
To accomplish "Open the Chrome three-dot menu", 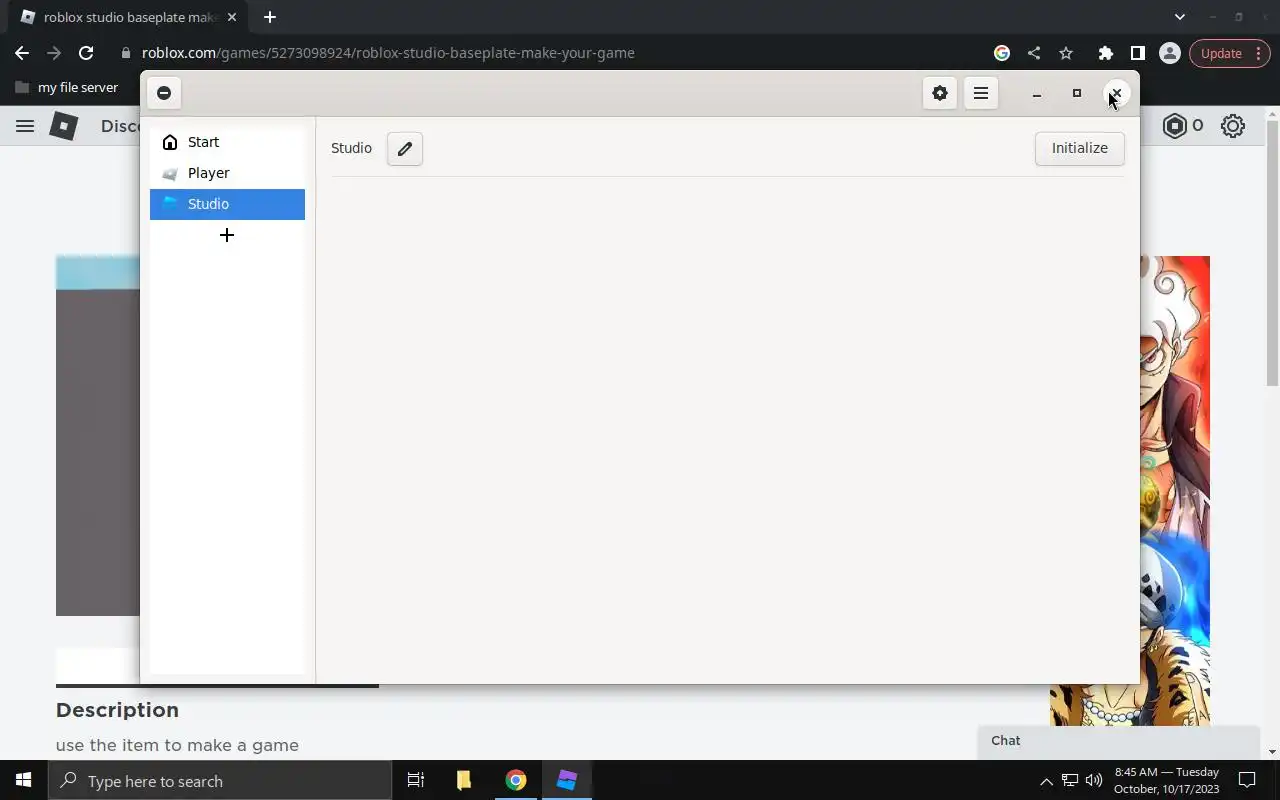I will (1259, 53).
